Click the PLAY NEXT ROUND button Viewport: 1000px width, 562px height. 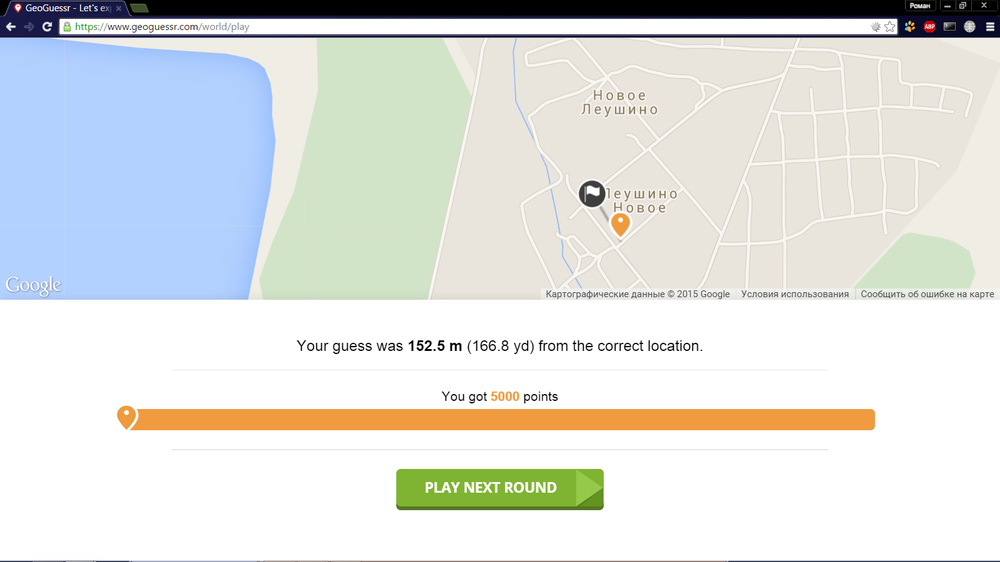(x=499, y=489)
